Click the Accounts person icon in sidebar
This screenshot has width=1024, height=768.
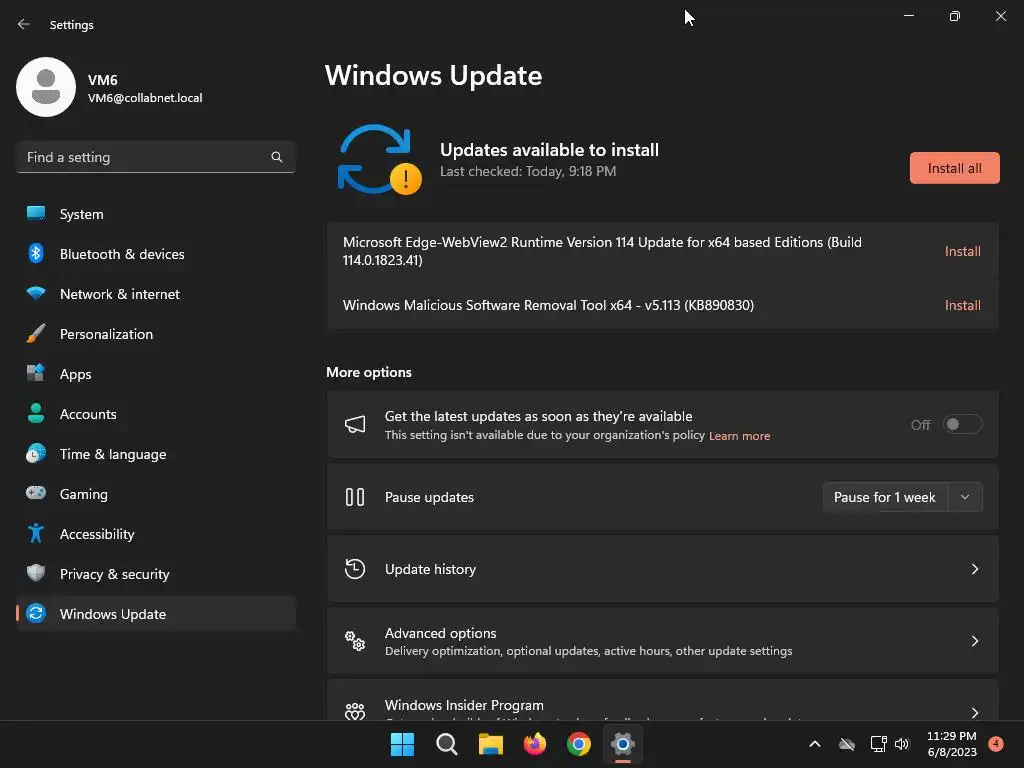pos(36,413)
